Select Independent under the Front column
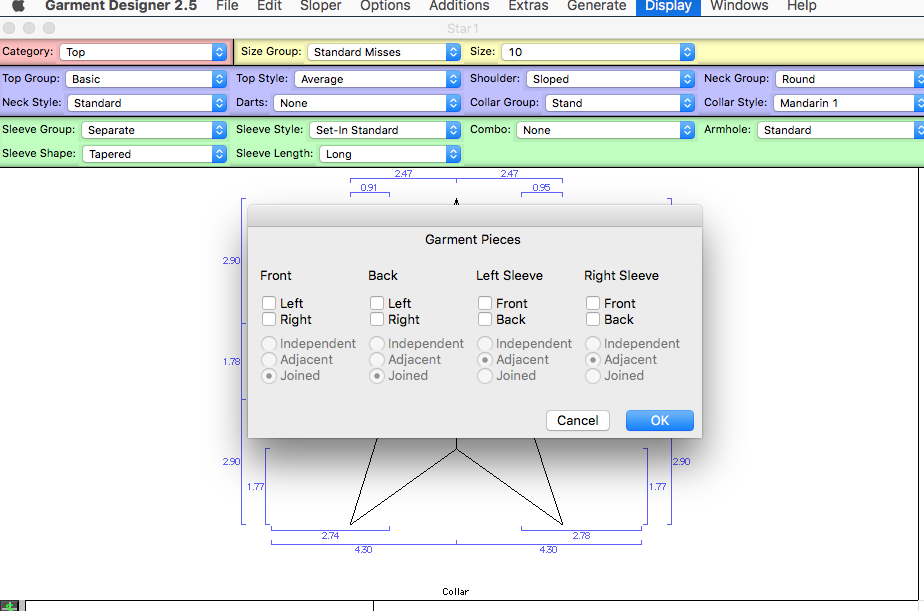 click(x=269, y=344)
